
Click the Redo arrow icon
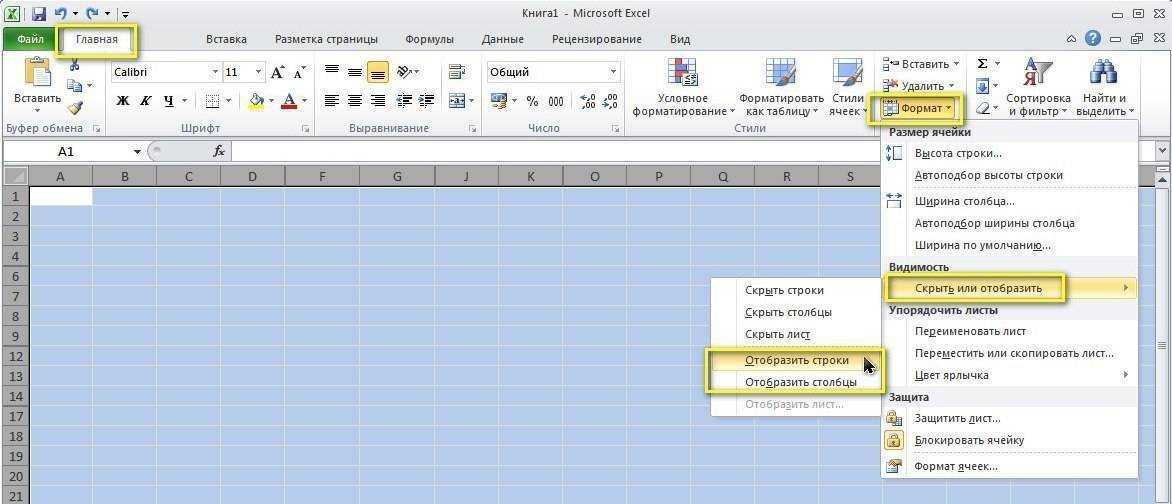pyautogui.click(x=94, y=13)
